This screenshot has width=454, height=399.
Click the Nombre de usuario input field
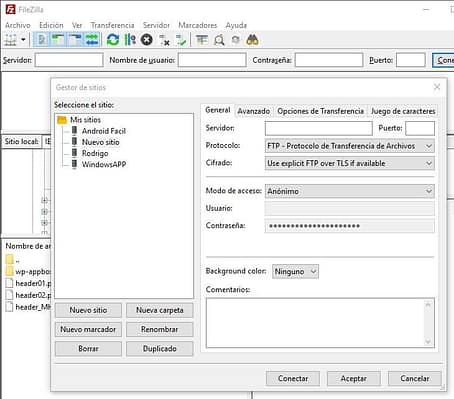click(212, 60)
